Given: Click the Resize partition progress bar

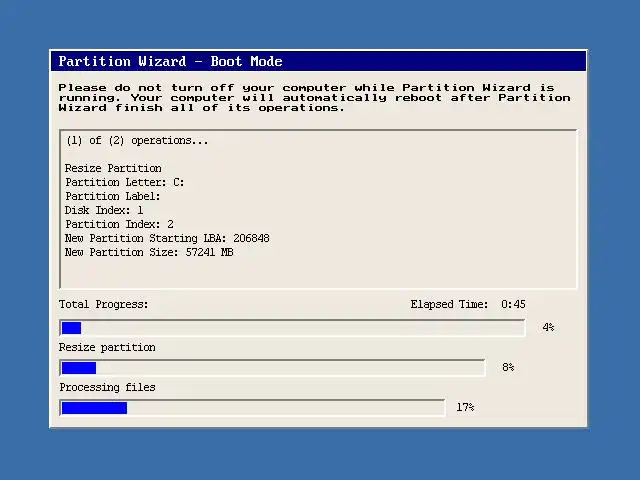Looking at the screenshot, I should click(x=272, y=368).
